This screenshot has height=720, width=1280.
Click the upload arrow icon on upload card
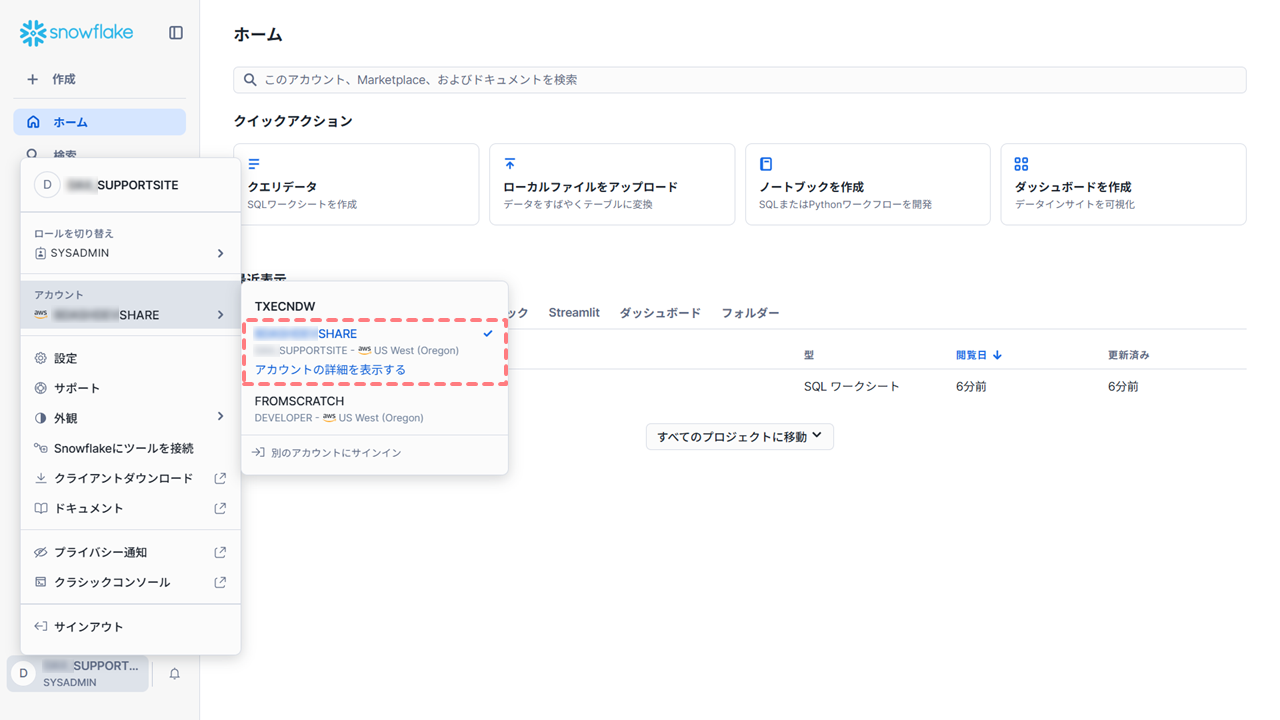pos(510,164)
